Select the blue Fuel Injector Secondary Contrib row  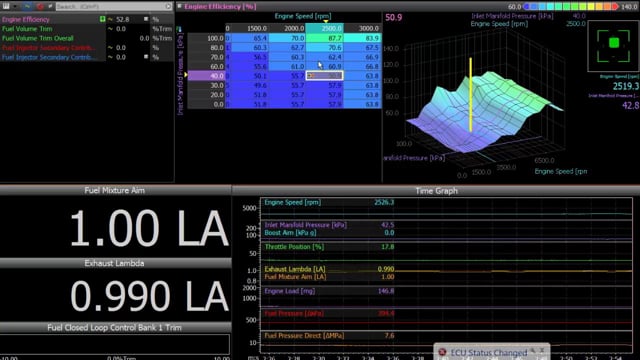tap(87, 57)
